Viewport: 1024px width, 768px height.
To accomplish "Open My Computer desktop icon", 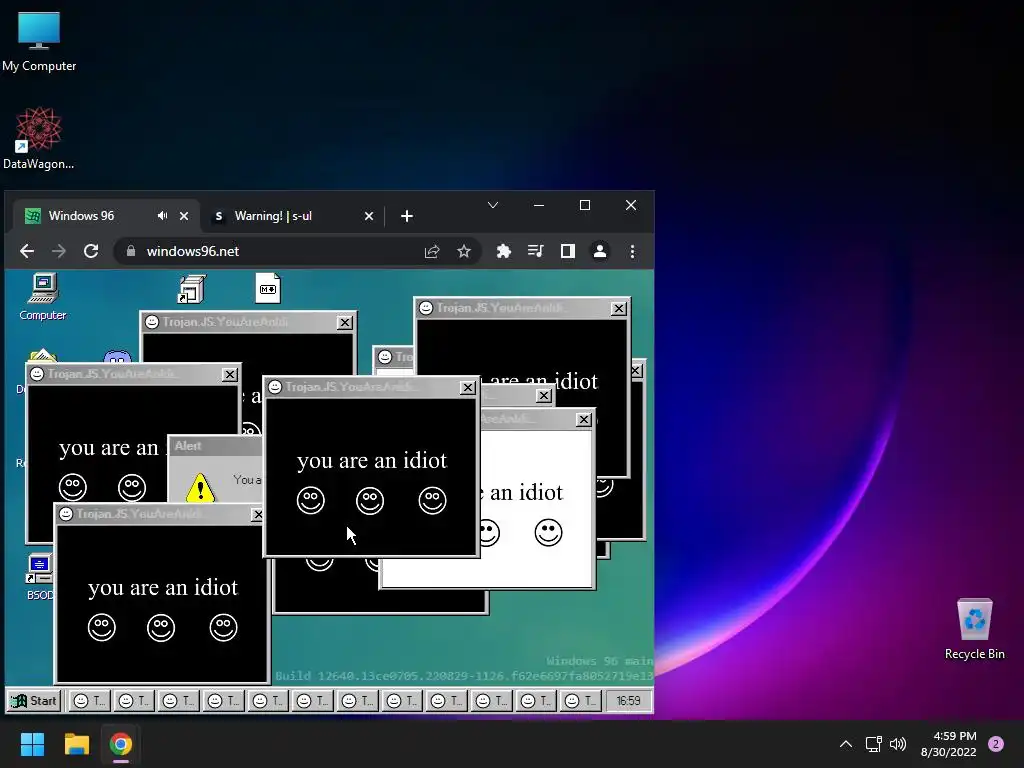I will tap(39, 42).
